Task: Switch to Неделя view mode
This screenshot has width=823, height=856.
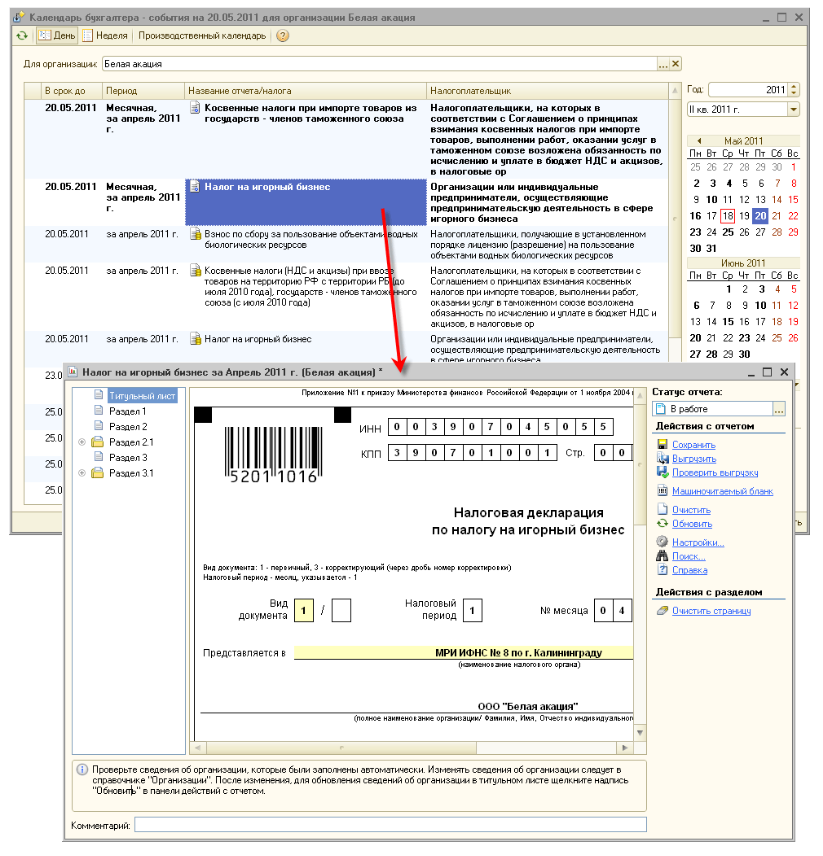Action: coord(105,36)
